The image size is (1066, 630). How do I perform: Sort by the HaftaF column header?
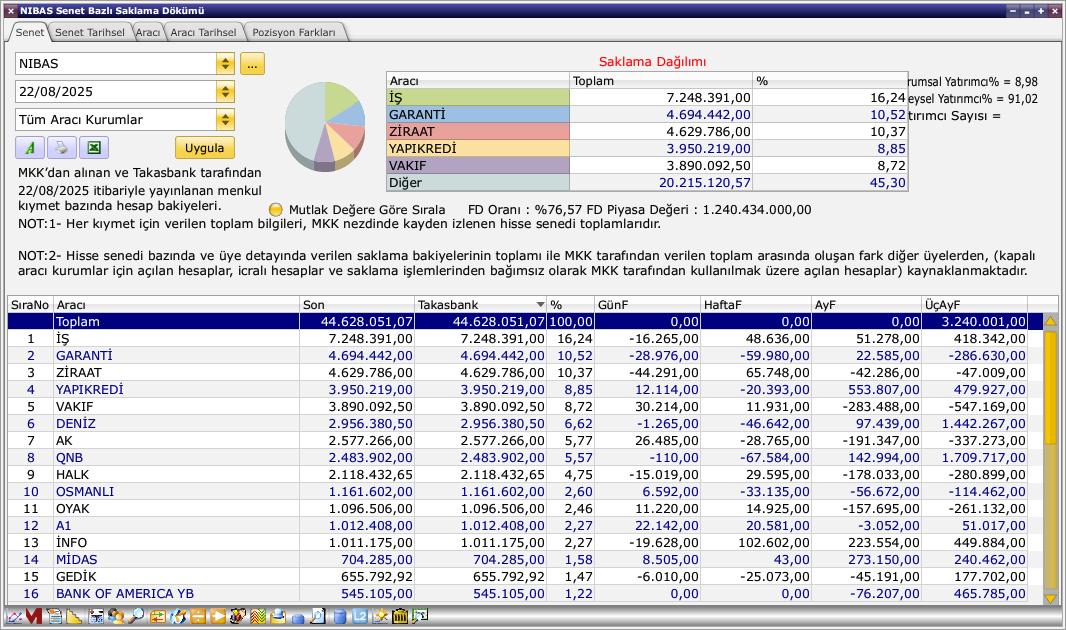pyautogui.click(x=756, y=304)
